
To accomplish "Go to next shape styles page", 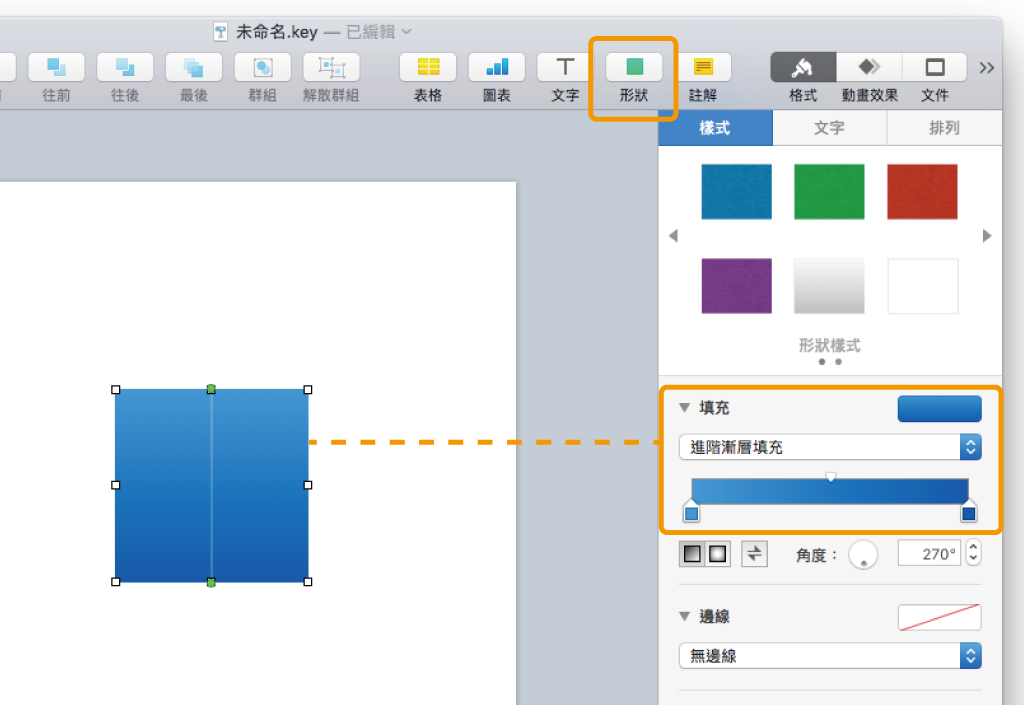I will [987, 236].
